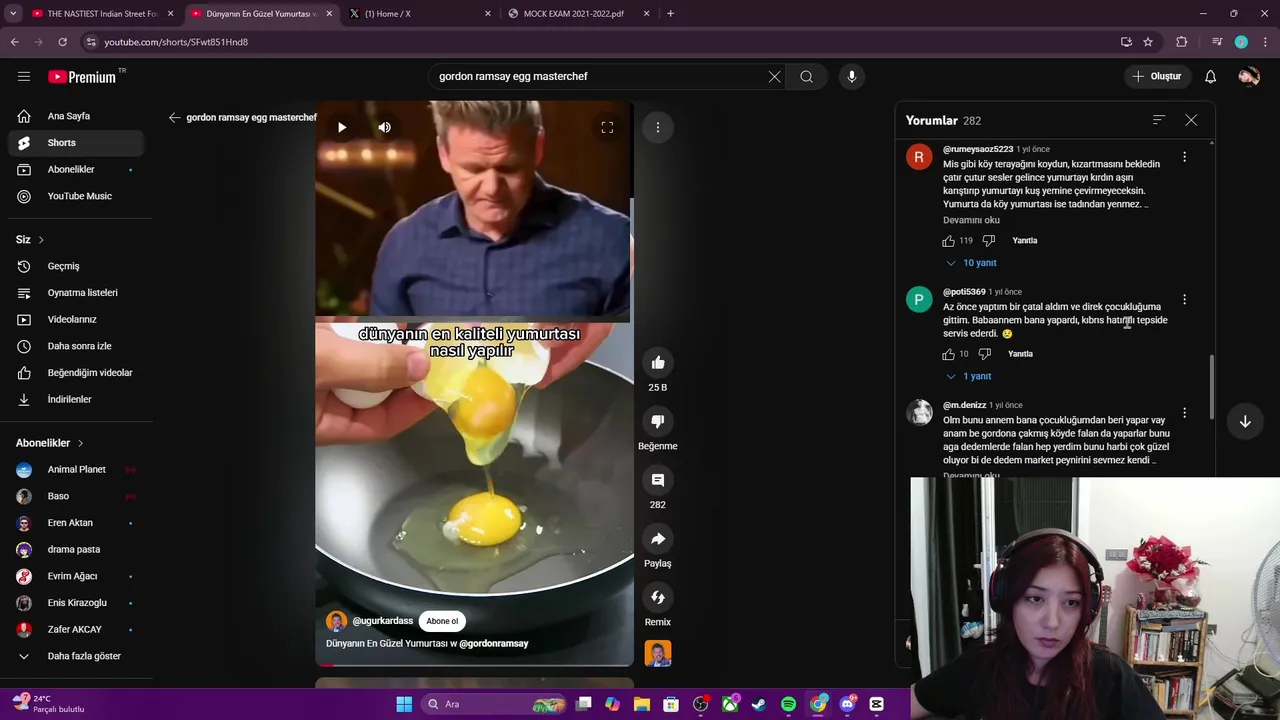The width and height of the screenshot is (1280, 720).
Task: Remix this Short
Action: (x=657, y=597)
